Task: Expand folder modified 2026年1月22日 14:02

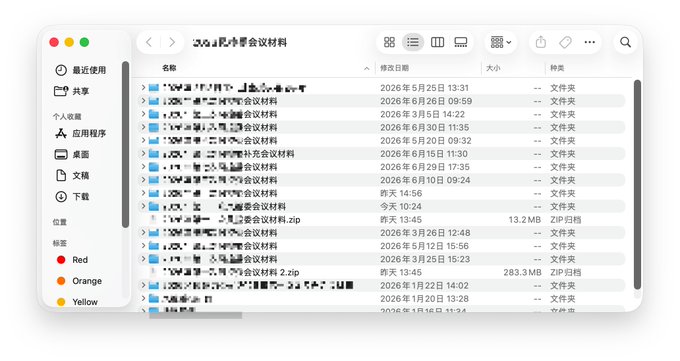Action: (x=143, y=286)
